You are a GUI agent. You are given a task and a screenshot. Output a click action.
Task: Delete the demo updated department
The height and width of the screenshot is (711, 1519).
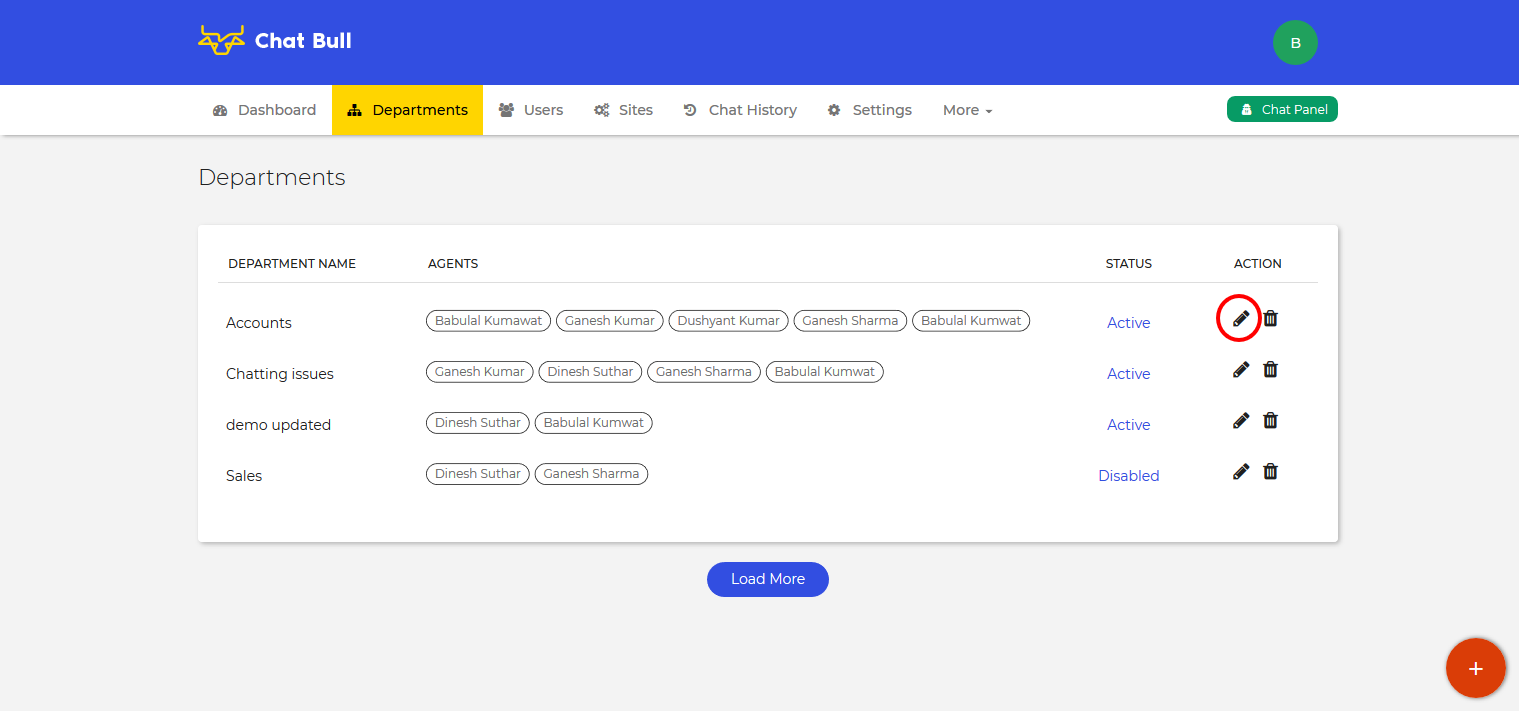(1270, 420)
